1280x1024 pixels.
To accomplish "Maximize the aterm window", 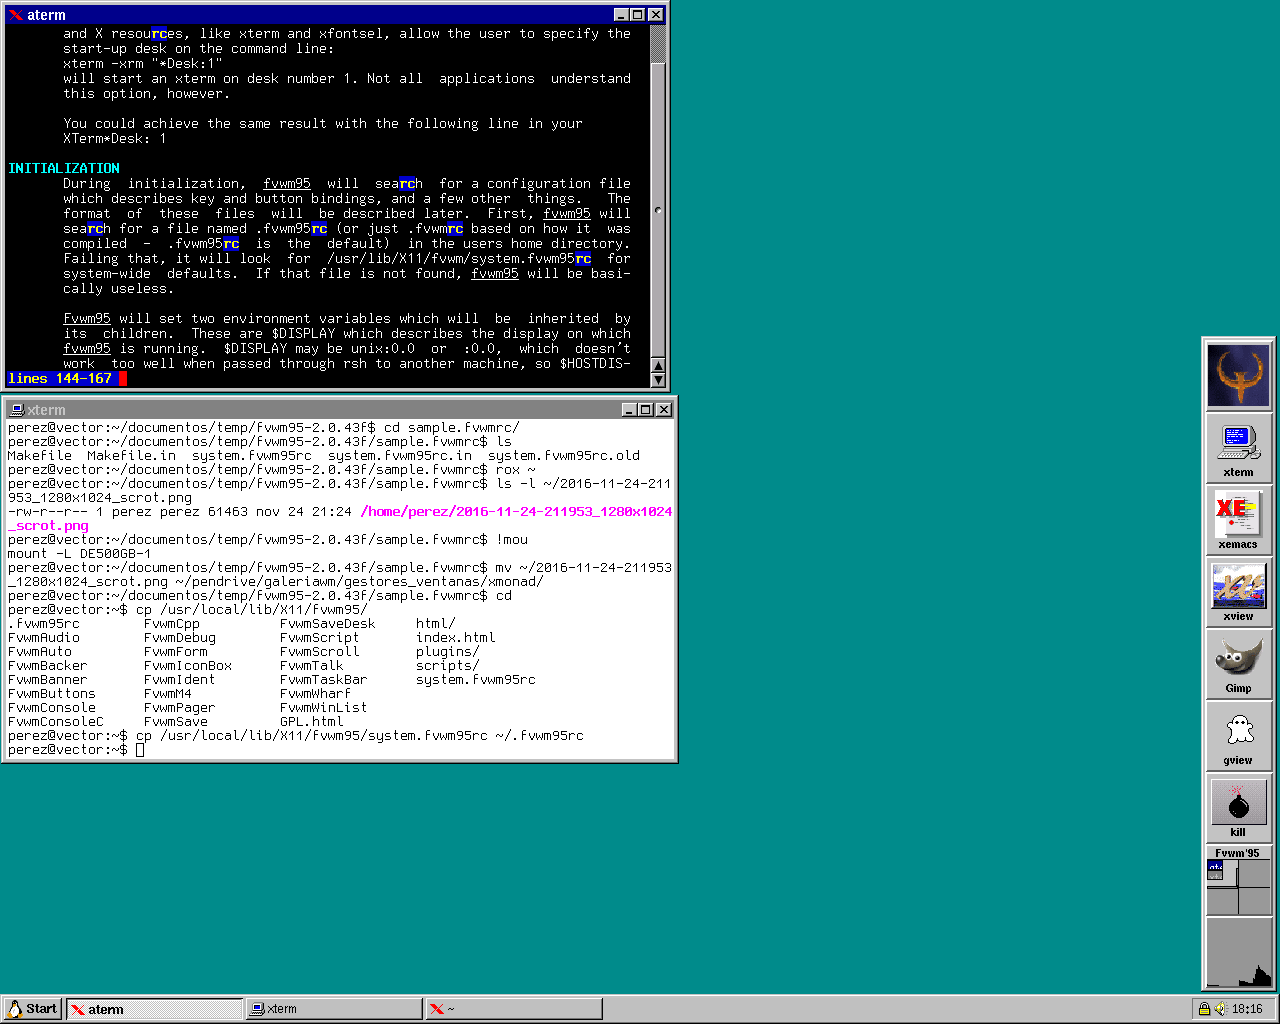I will 638,15.
